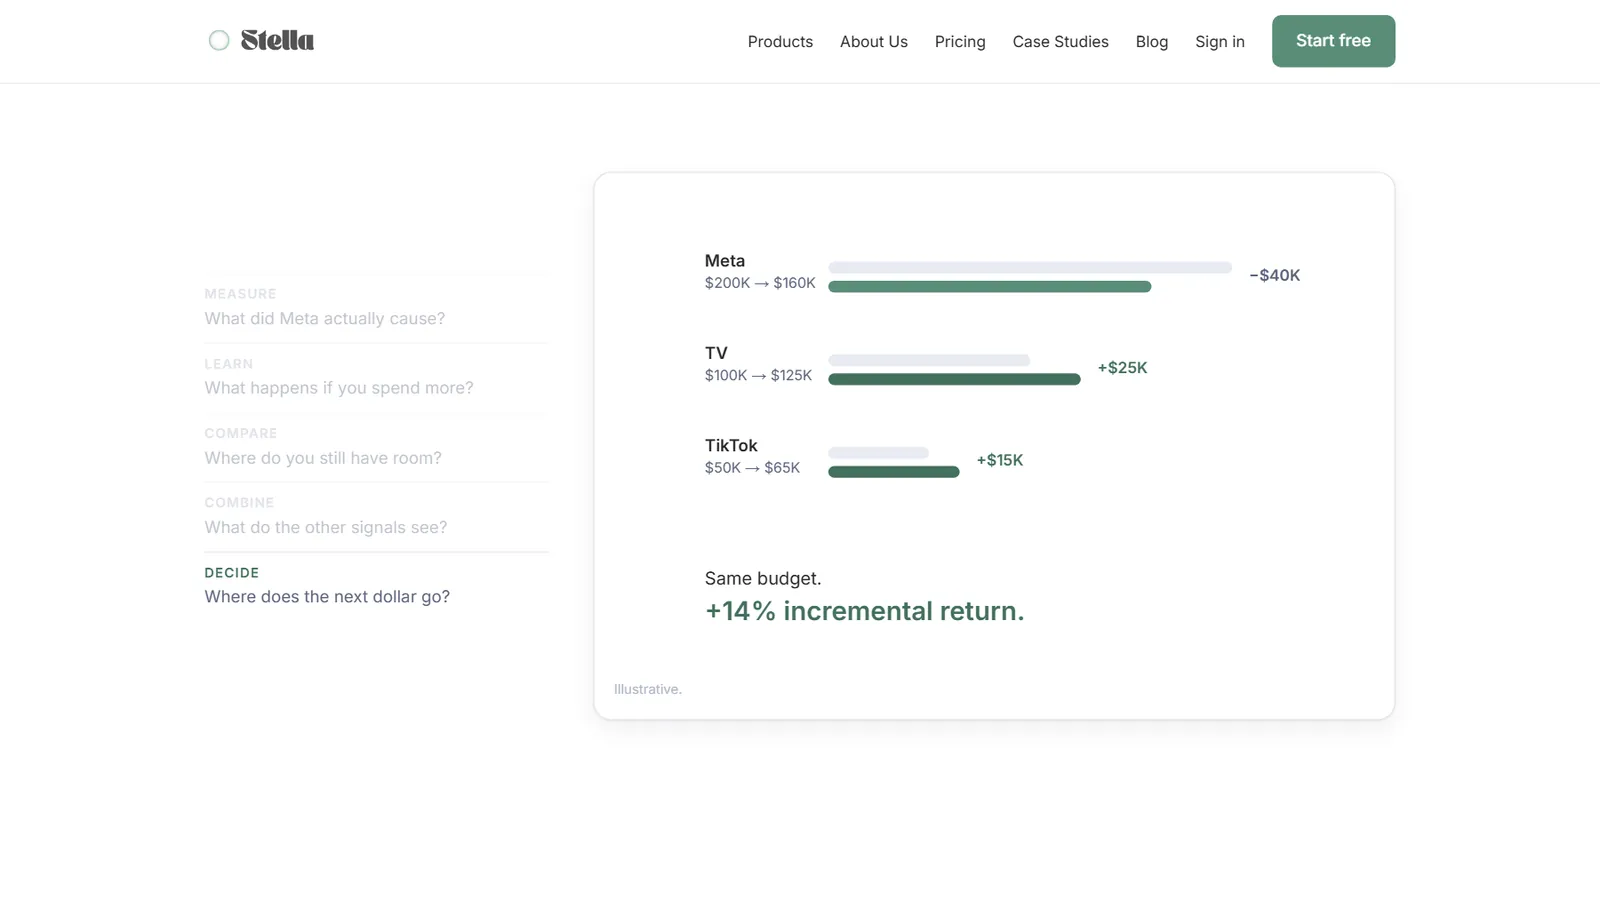This screenshot has height=900, width=1600.
Task: Click the "+14% incremental return." headline
Action: click(865, 611)
